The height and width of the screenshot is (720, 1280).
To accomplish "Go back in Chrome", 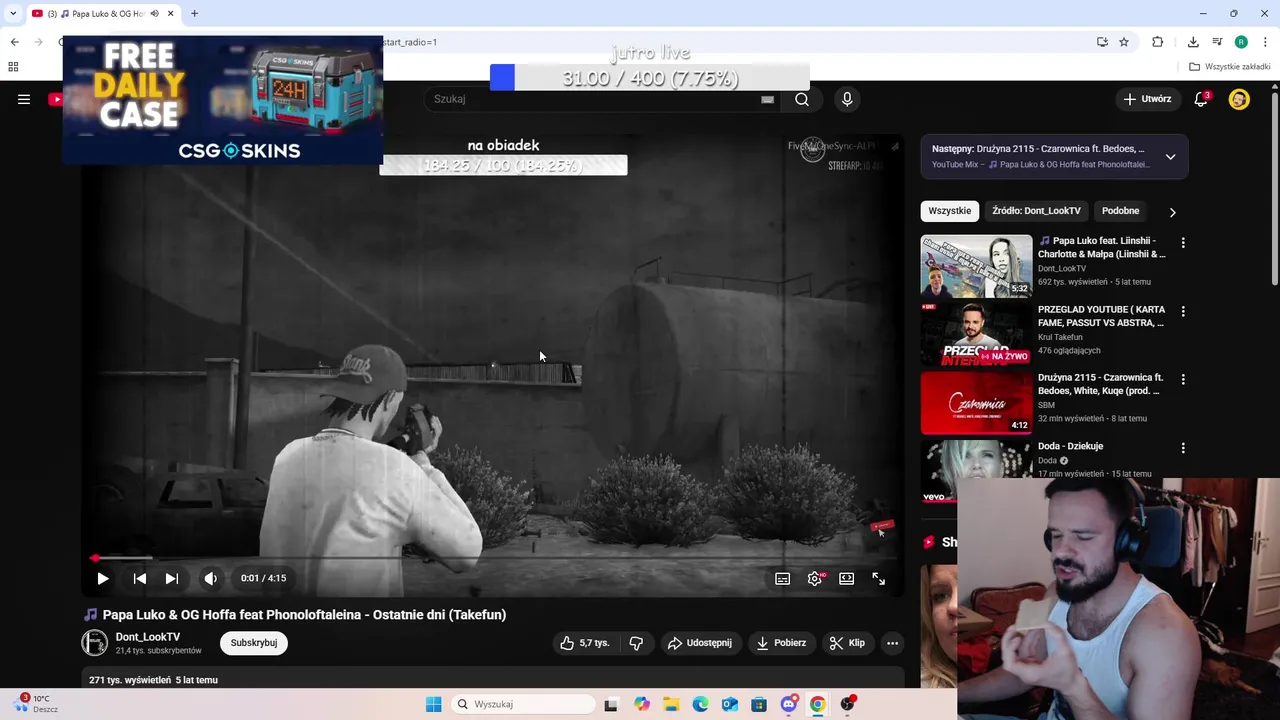I will 14,42.
